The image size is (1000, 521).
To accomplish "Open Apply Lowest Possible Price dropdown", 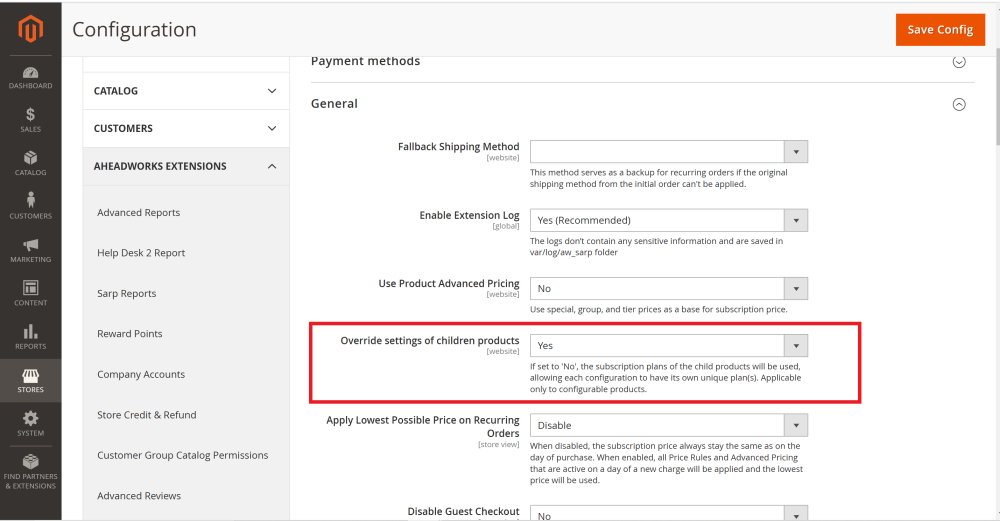I will pyautogui.click(x=668, y=425).
